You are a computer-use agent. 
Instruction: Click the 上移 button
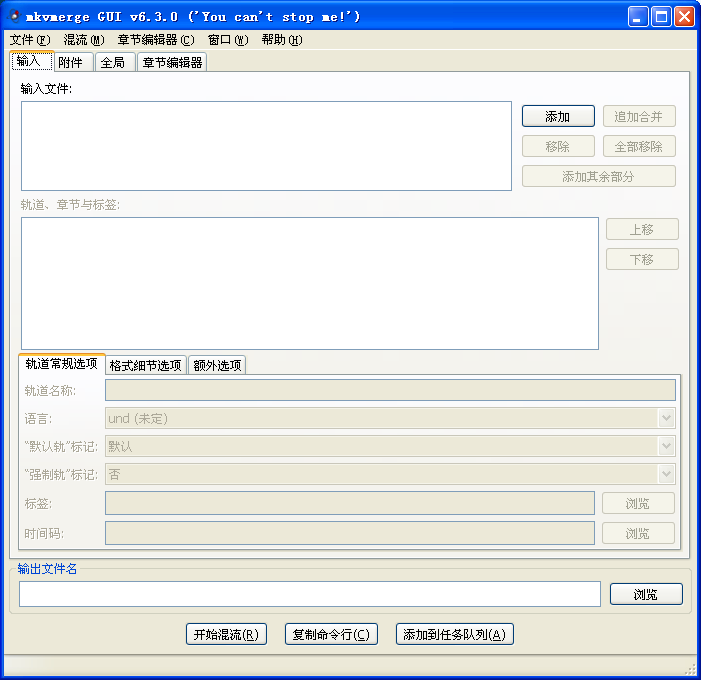tap(642, 229)
